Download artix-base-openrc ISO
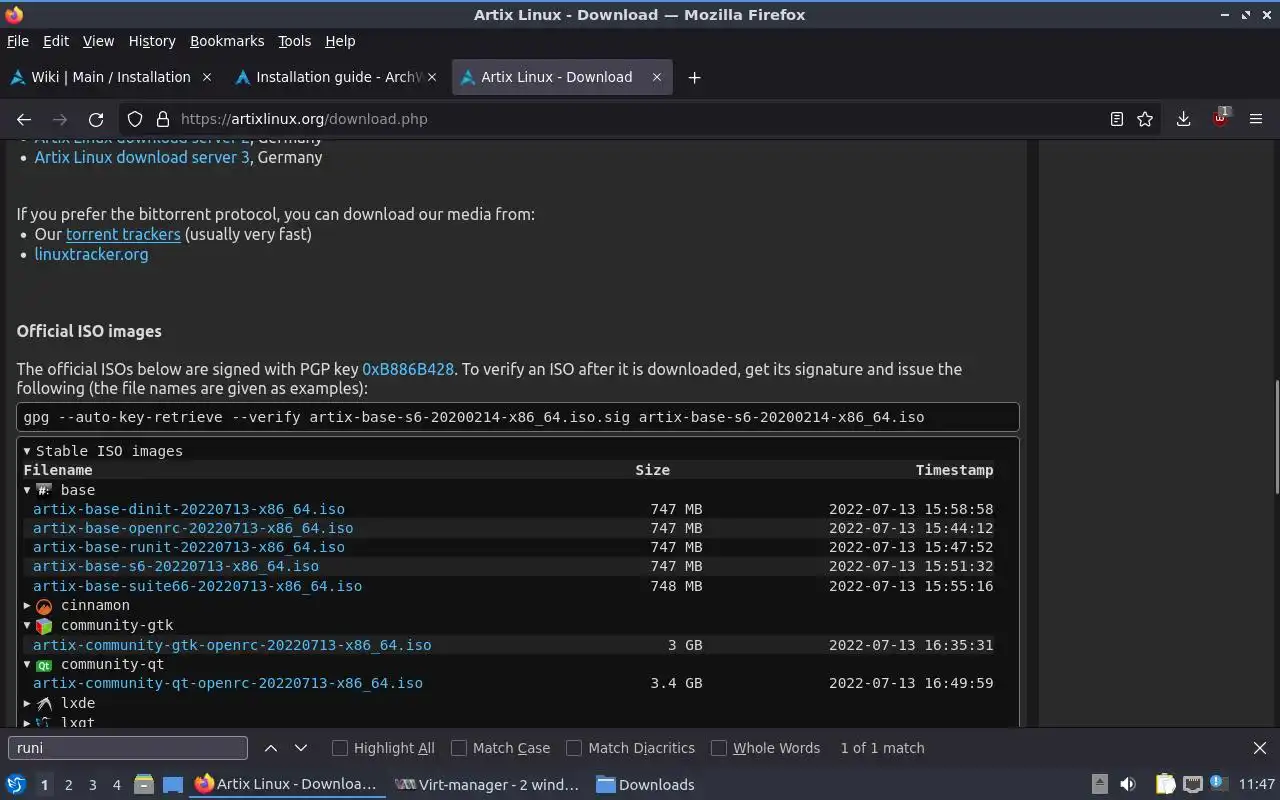 193,528
